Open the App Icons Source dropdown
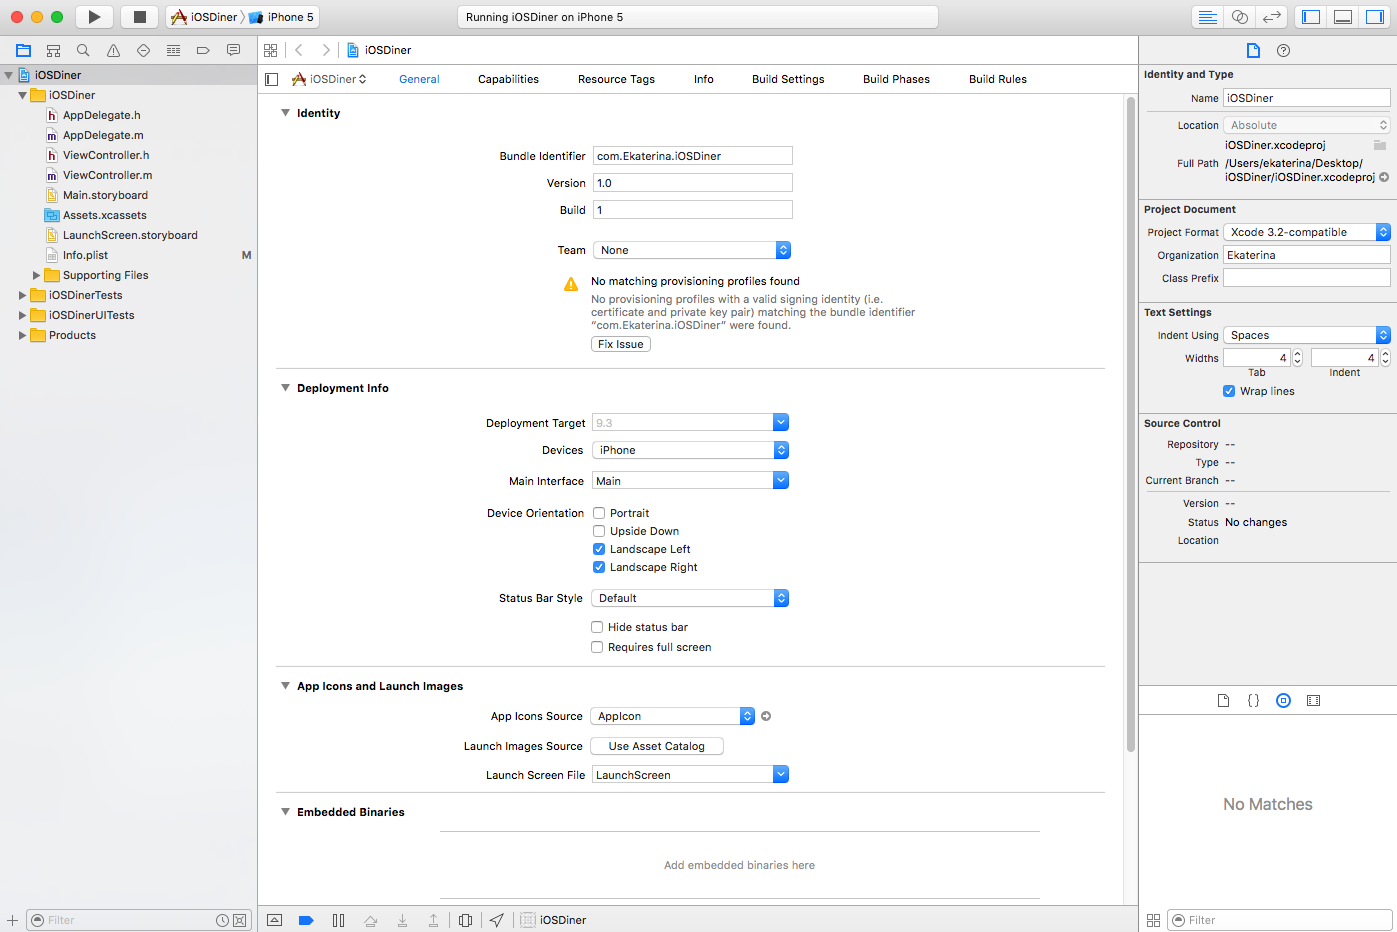 [x=672, y=716]
